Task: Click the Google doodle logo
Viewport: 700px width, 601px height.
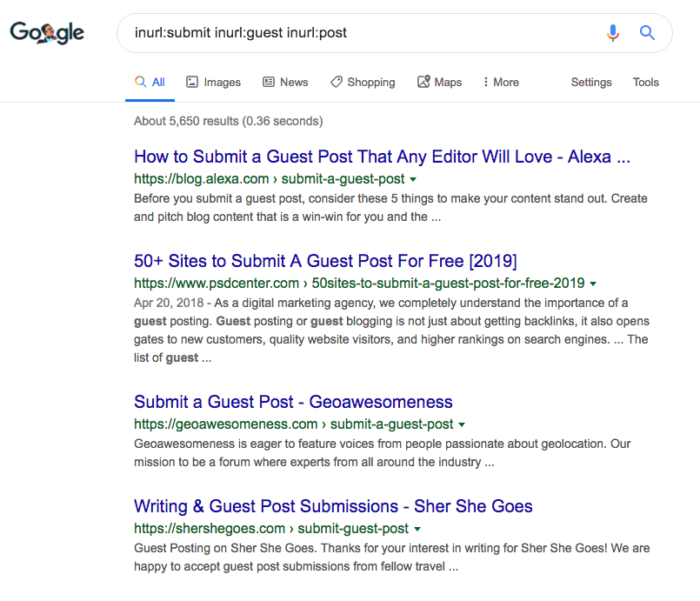Action: (x=47, y=33)
